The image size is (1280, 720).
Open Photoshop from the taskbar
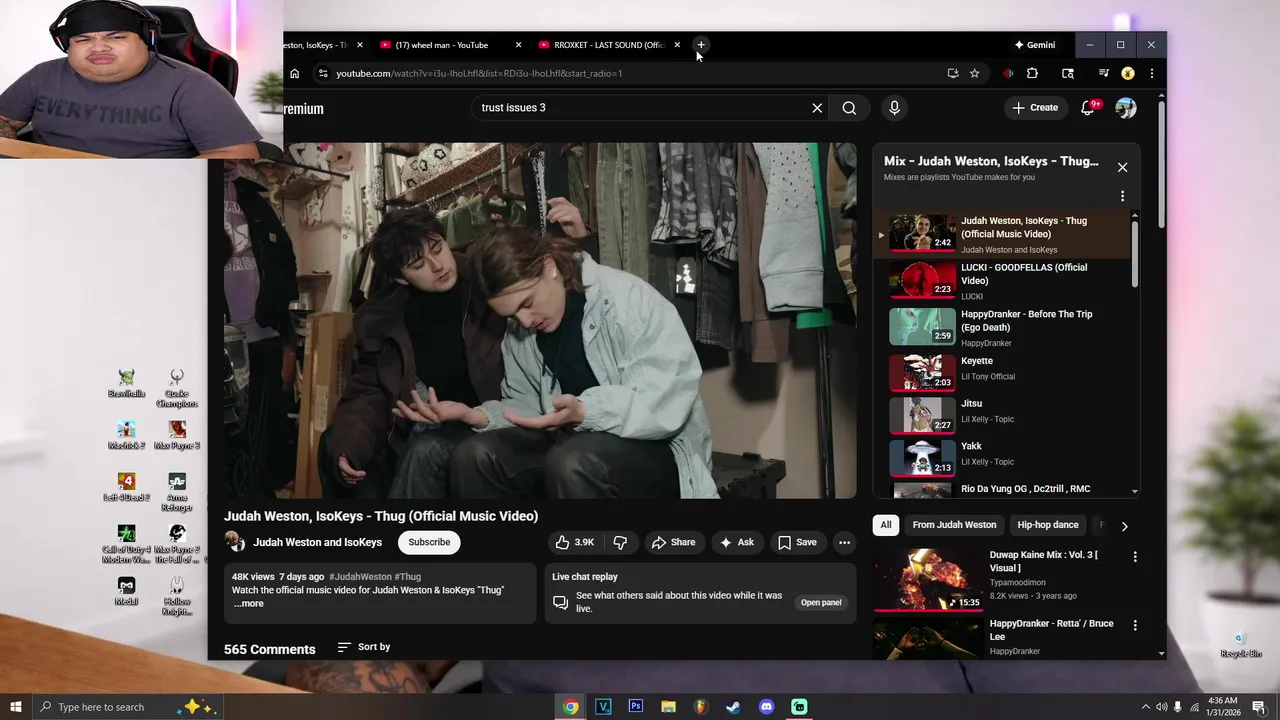pos(636,707)
